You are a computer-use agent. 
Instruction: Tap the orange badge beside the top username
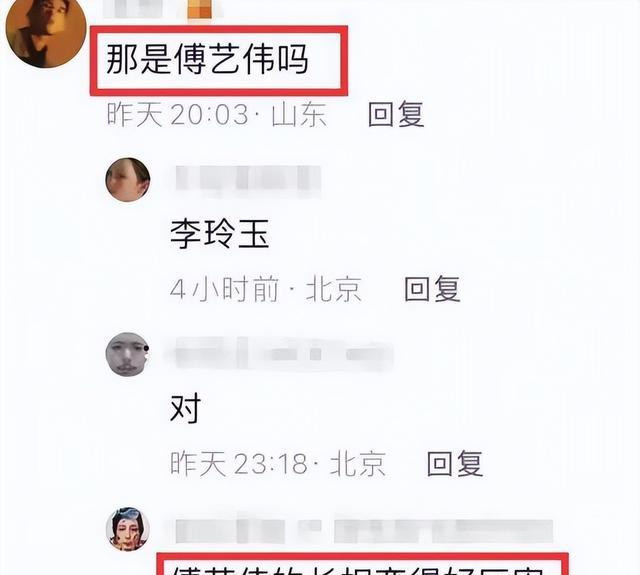pyautogui.click(x=199, y=10)
